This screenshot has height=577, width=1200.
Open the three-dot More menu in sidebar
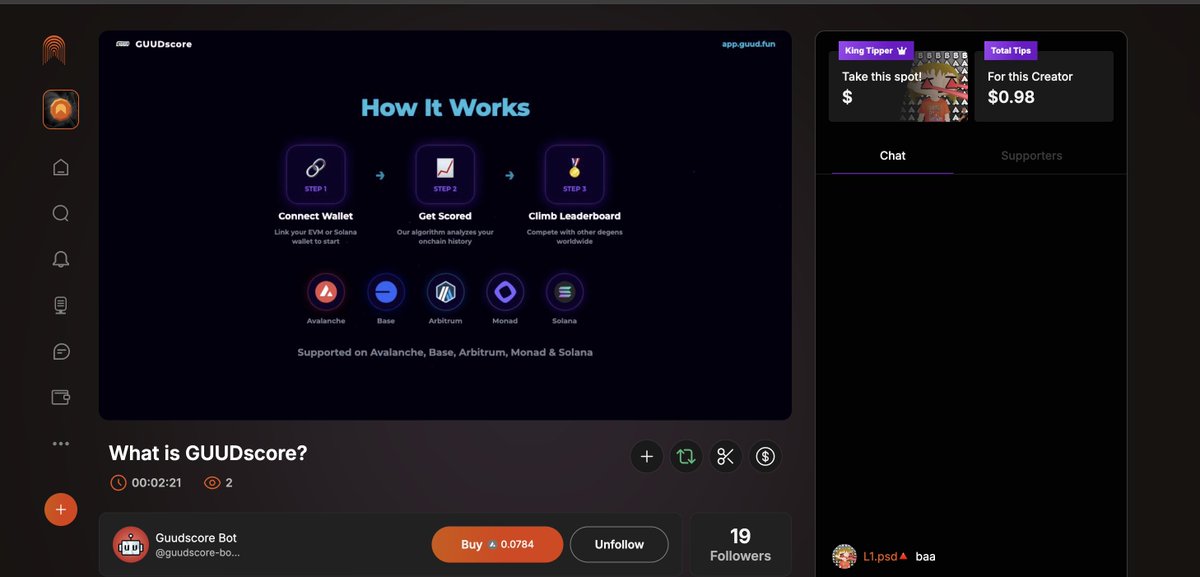[61, 443]
